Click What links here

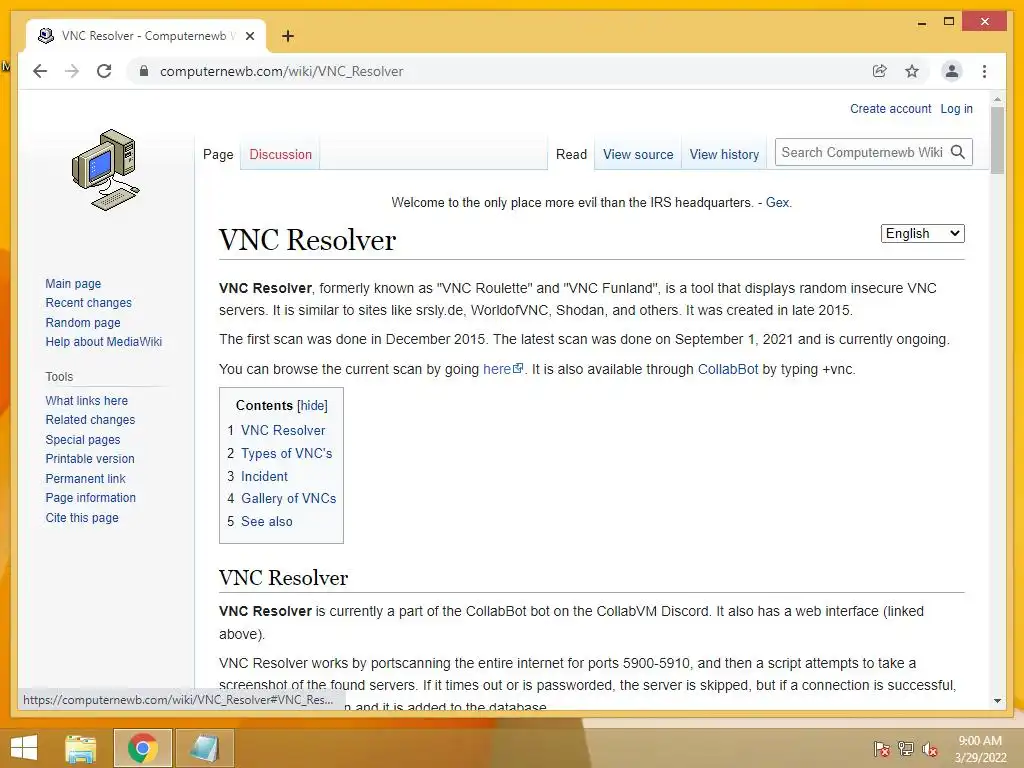[86, 400]
